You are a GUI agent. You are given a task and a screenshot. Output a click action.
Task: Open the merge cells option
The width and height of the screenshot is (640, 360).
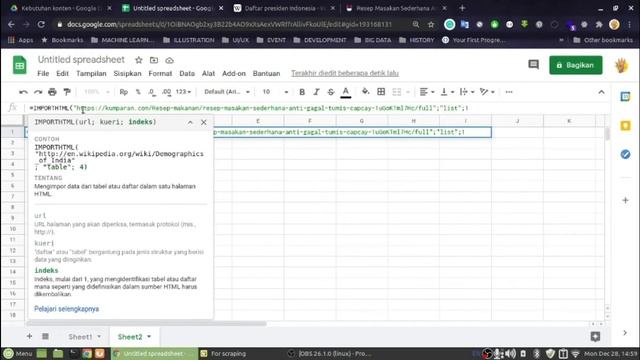(400, 92)
